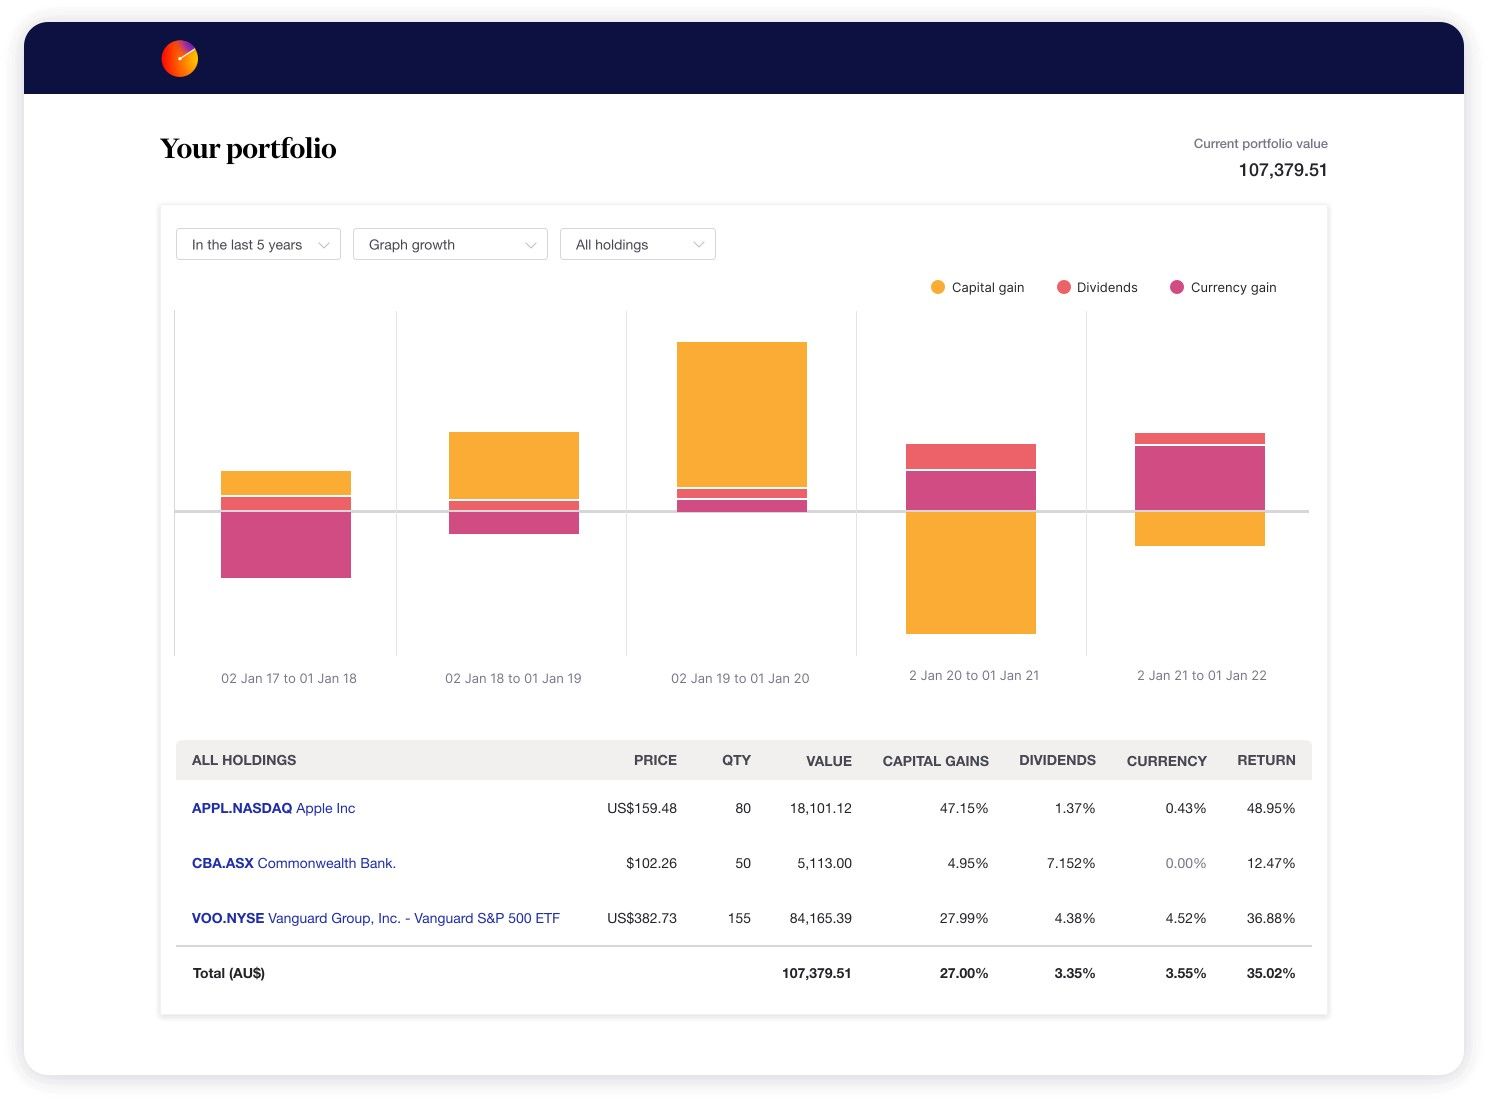The width and height of the screenshot is (1488, 1101).
Task: Click the Capital gain legend dot
Action: [x=937, y=287]
